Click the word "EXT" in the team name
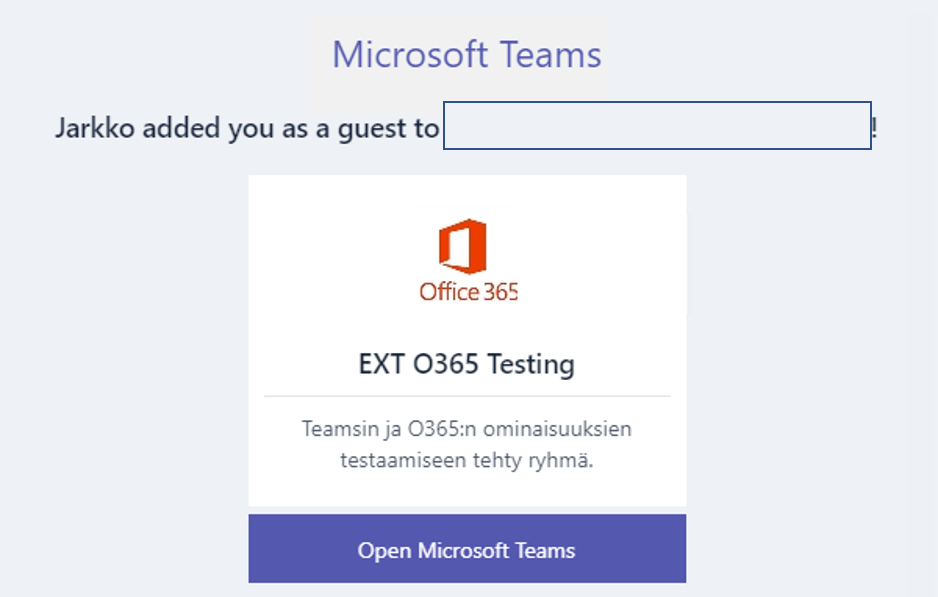Screen dimensions: 938x597 click(381, 363)
